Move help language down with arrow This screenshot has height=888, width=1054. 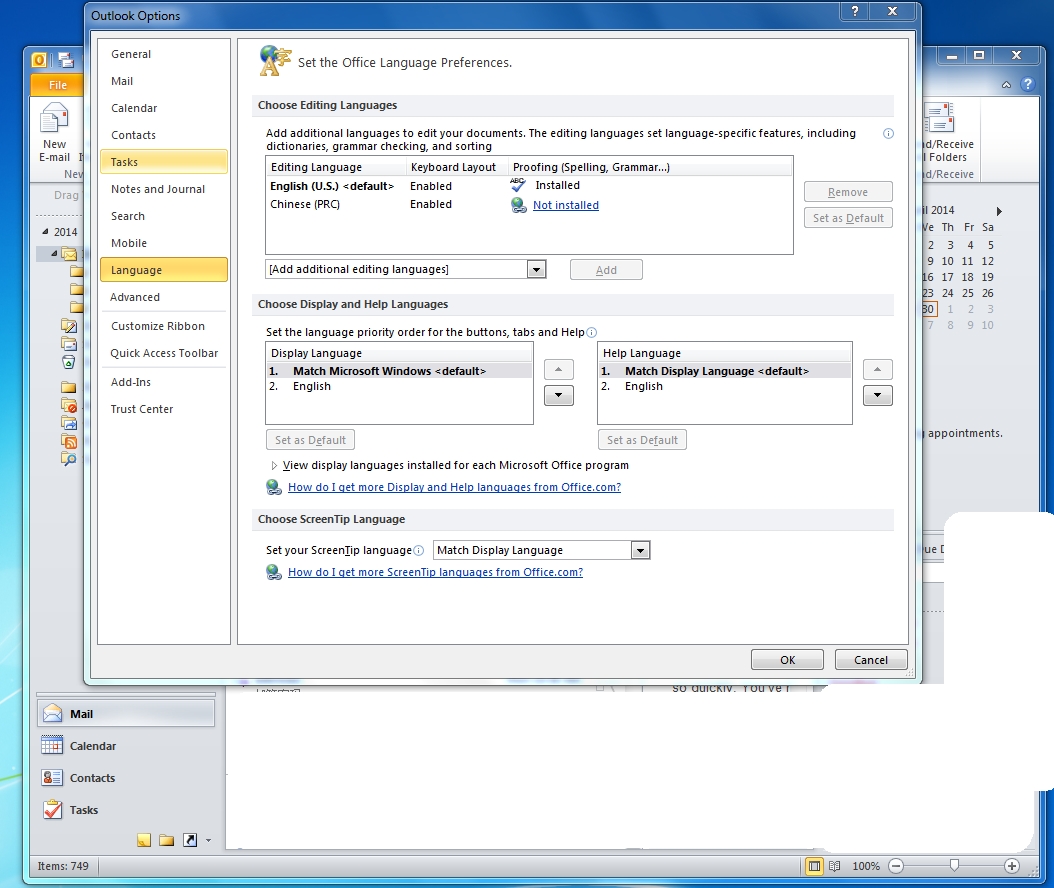click(877, 395)
